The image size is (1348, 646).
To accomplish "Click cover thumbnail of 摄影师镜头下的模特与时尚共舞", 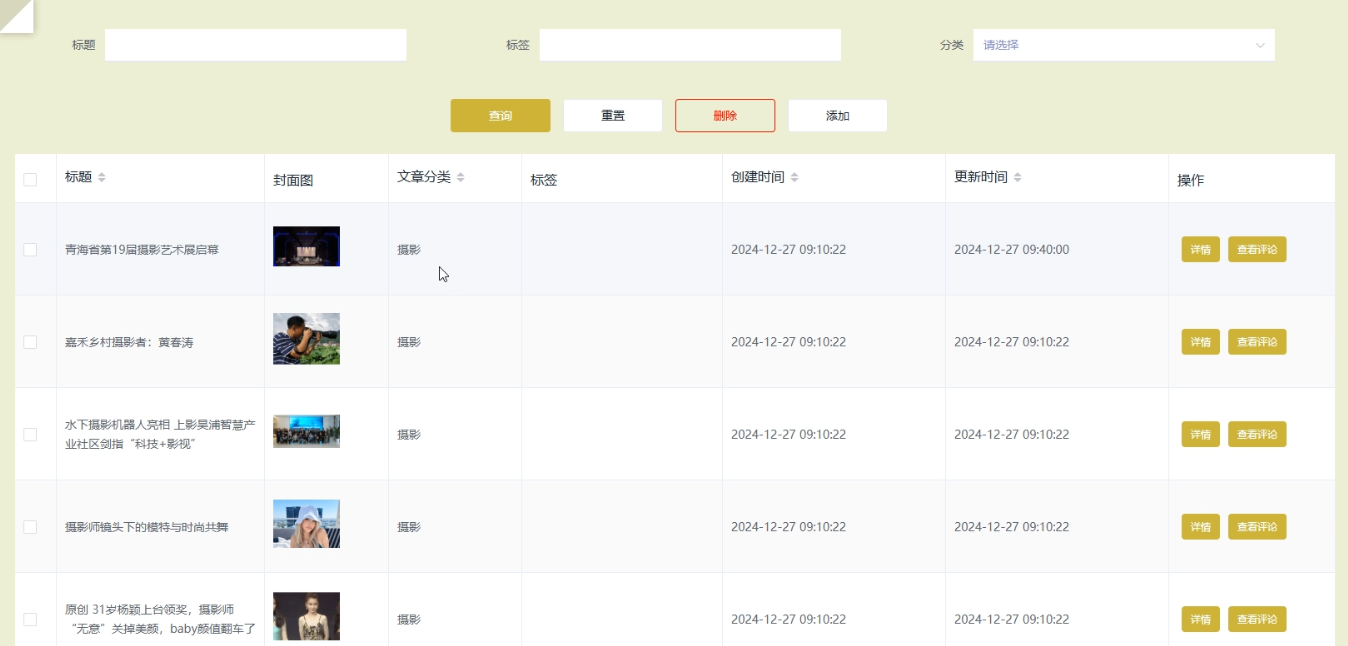I will pos(306,524).
